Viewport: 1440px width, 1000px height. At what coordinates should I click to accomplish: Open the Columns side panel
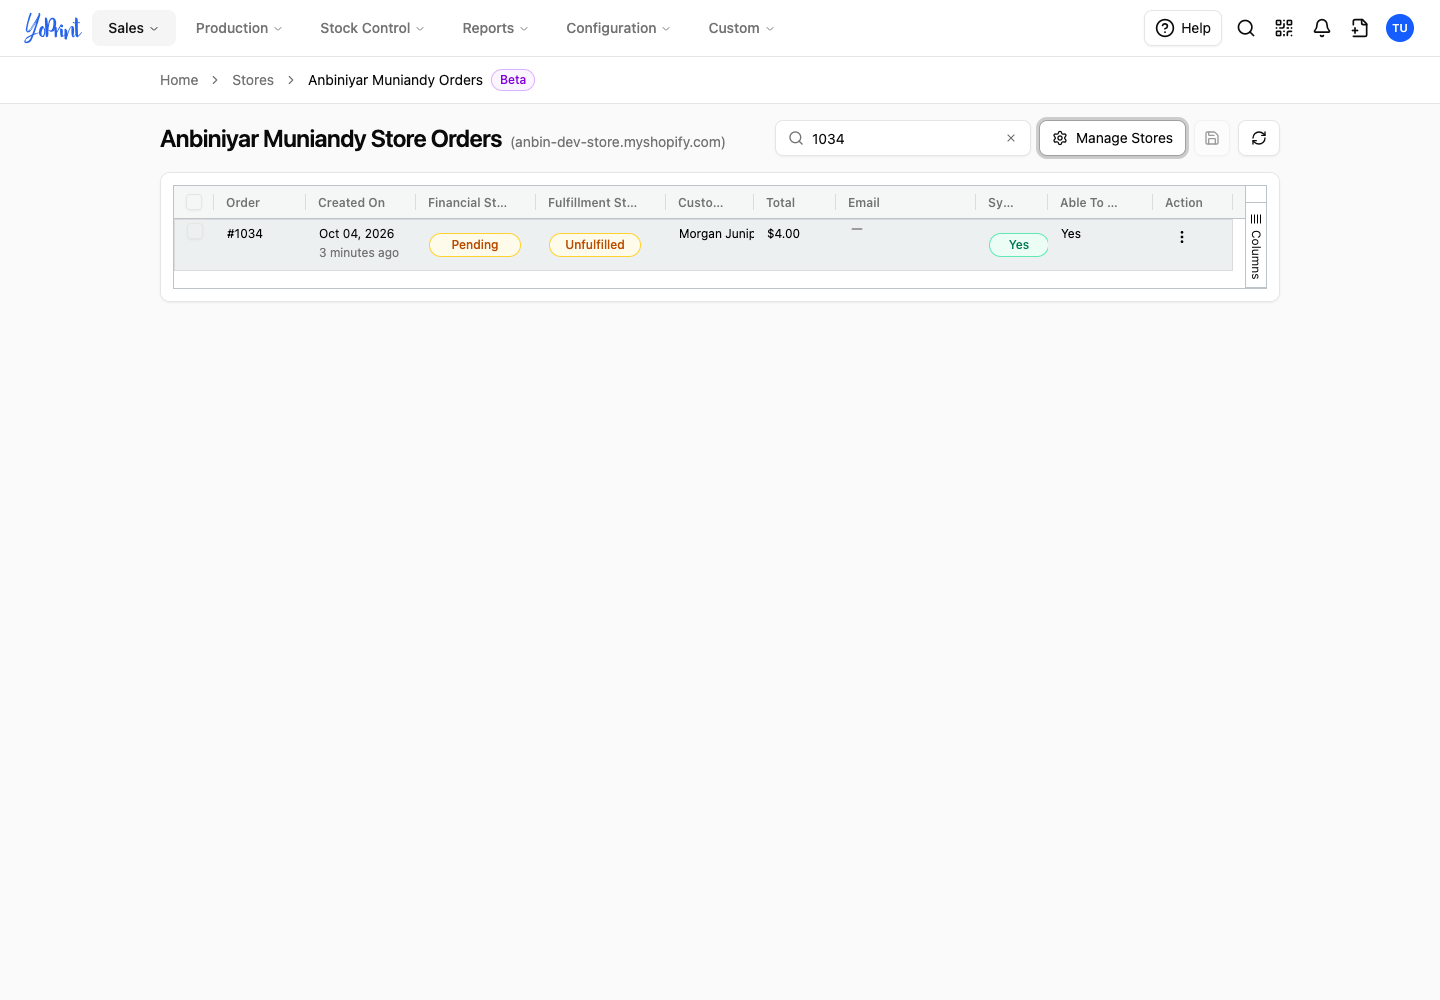tap(1256, 246)
